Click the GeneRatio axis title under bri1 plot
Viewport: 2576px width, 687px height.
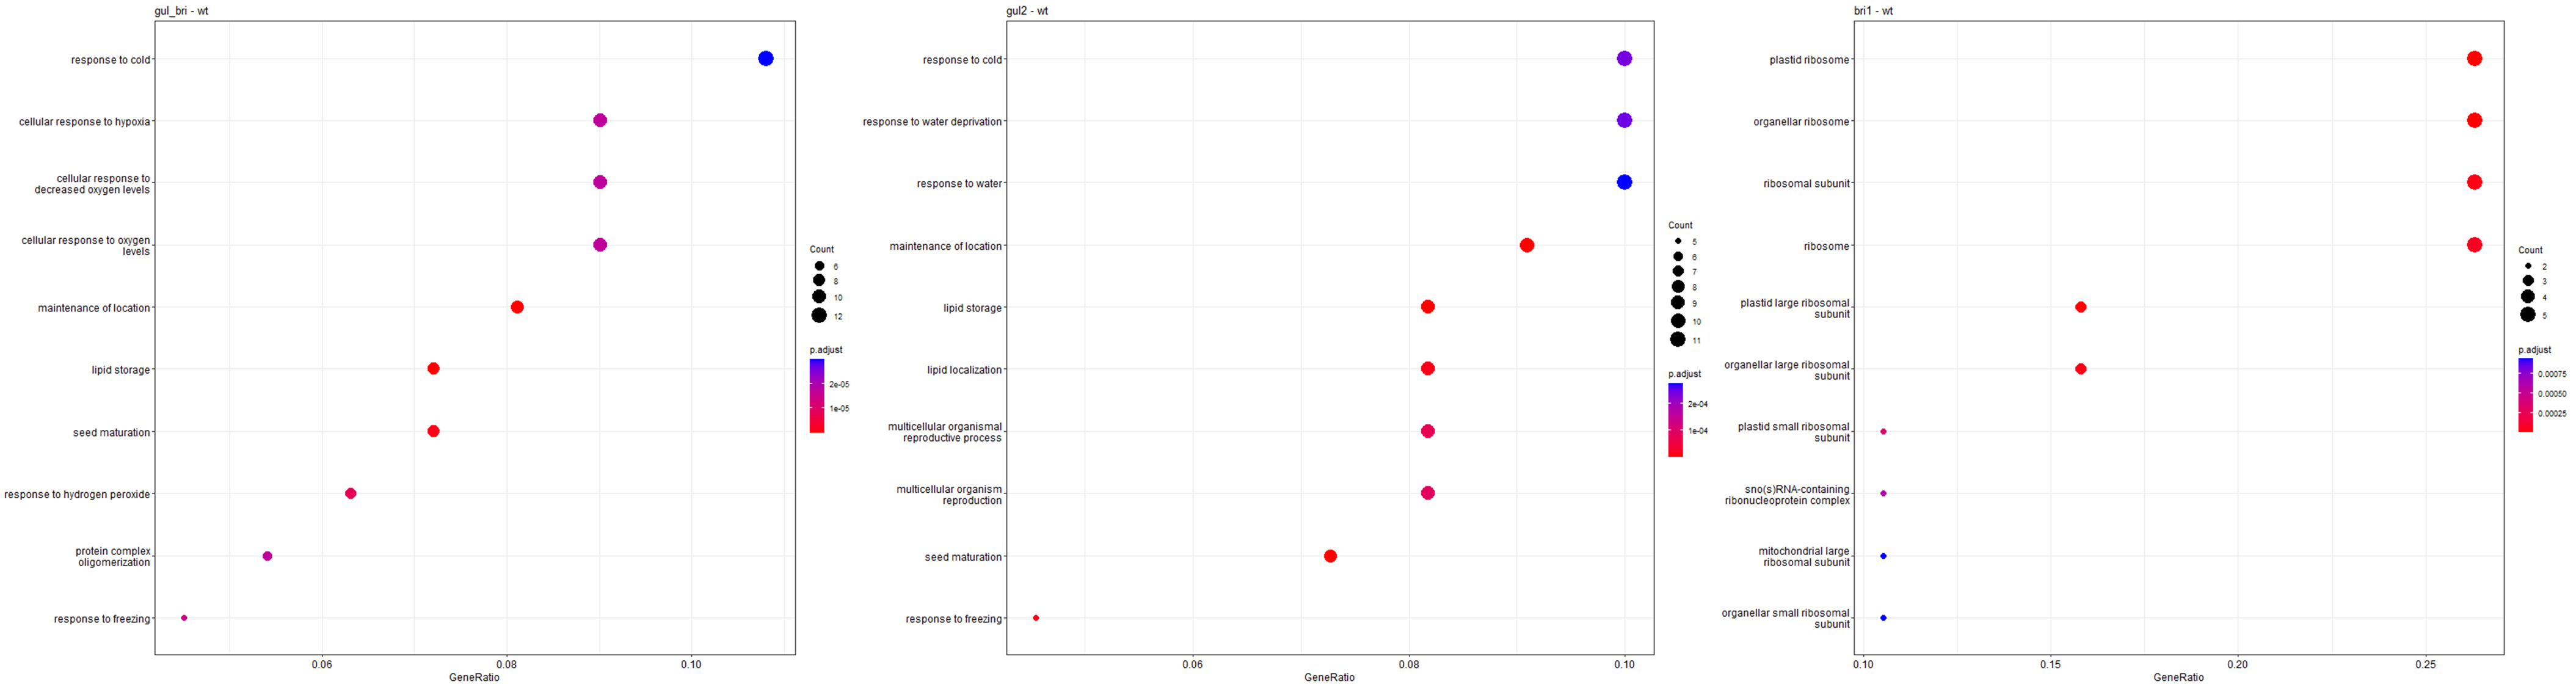(x=2178, y=678)
